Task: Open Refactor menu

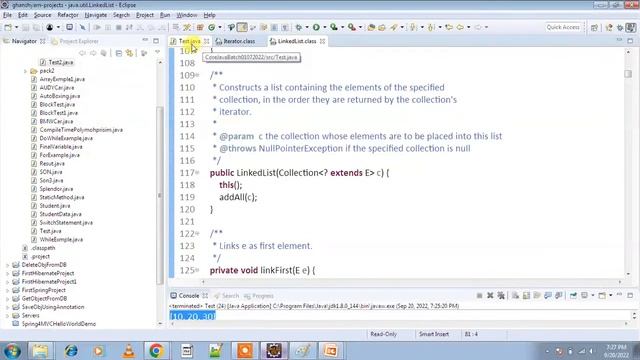Action: pos(68,15)
